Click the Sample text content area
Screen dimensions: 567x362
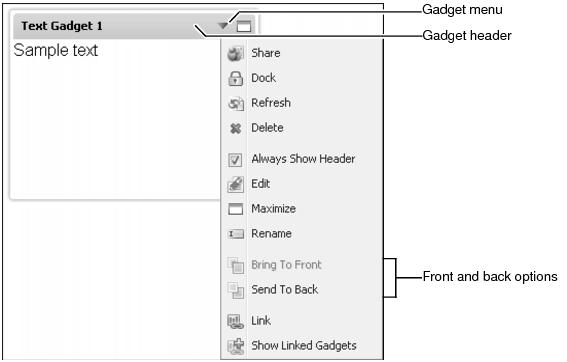(x=56, y=50)
